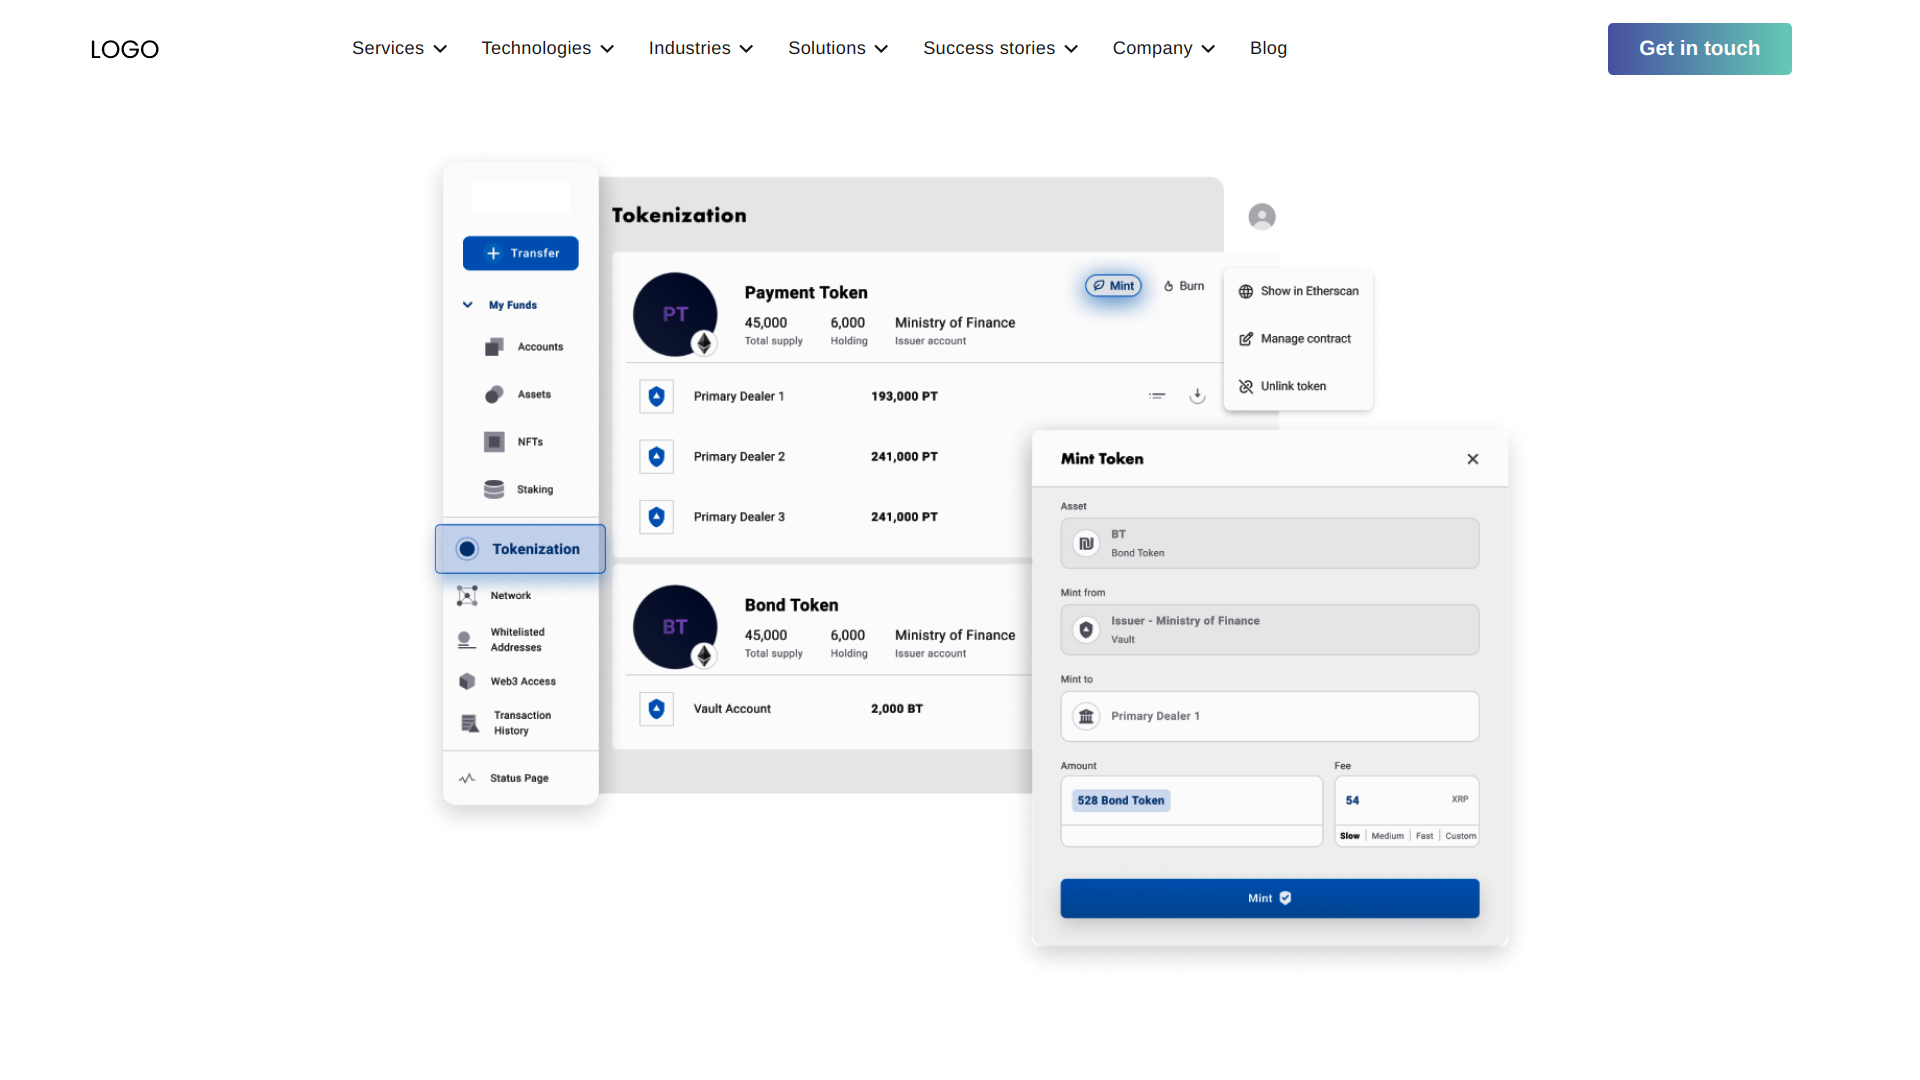
Task: Click Primary Dealer 3 shield icon
Action: [656, 517]
